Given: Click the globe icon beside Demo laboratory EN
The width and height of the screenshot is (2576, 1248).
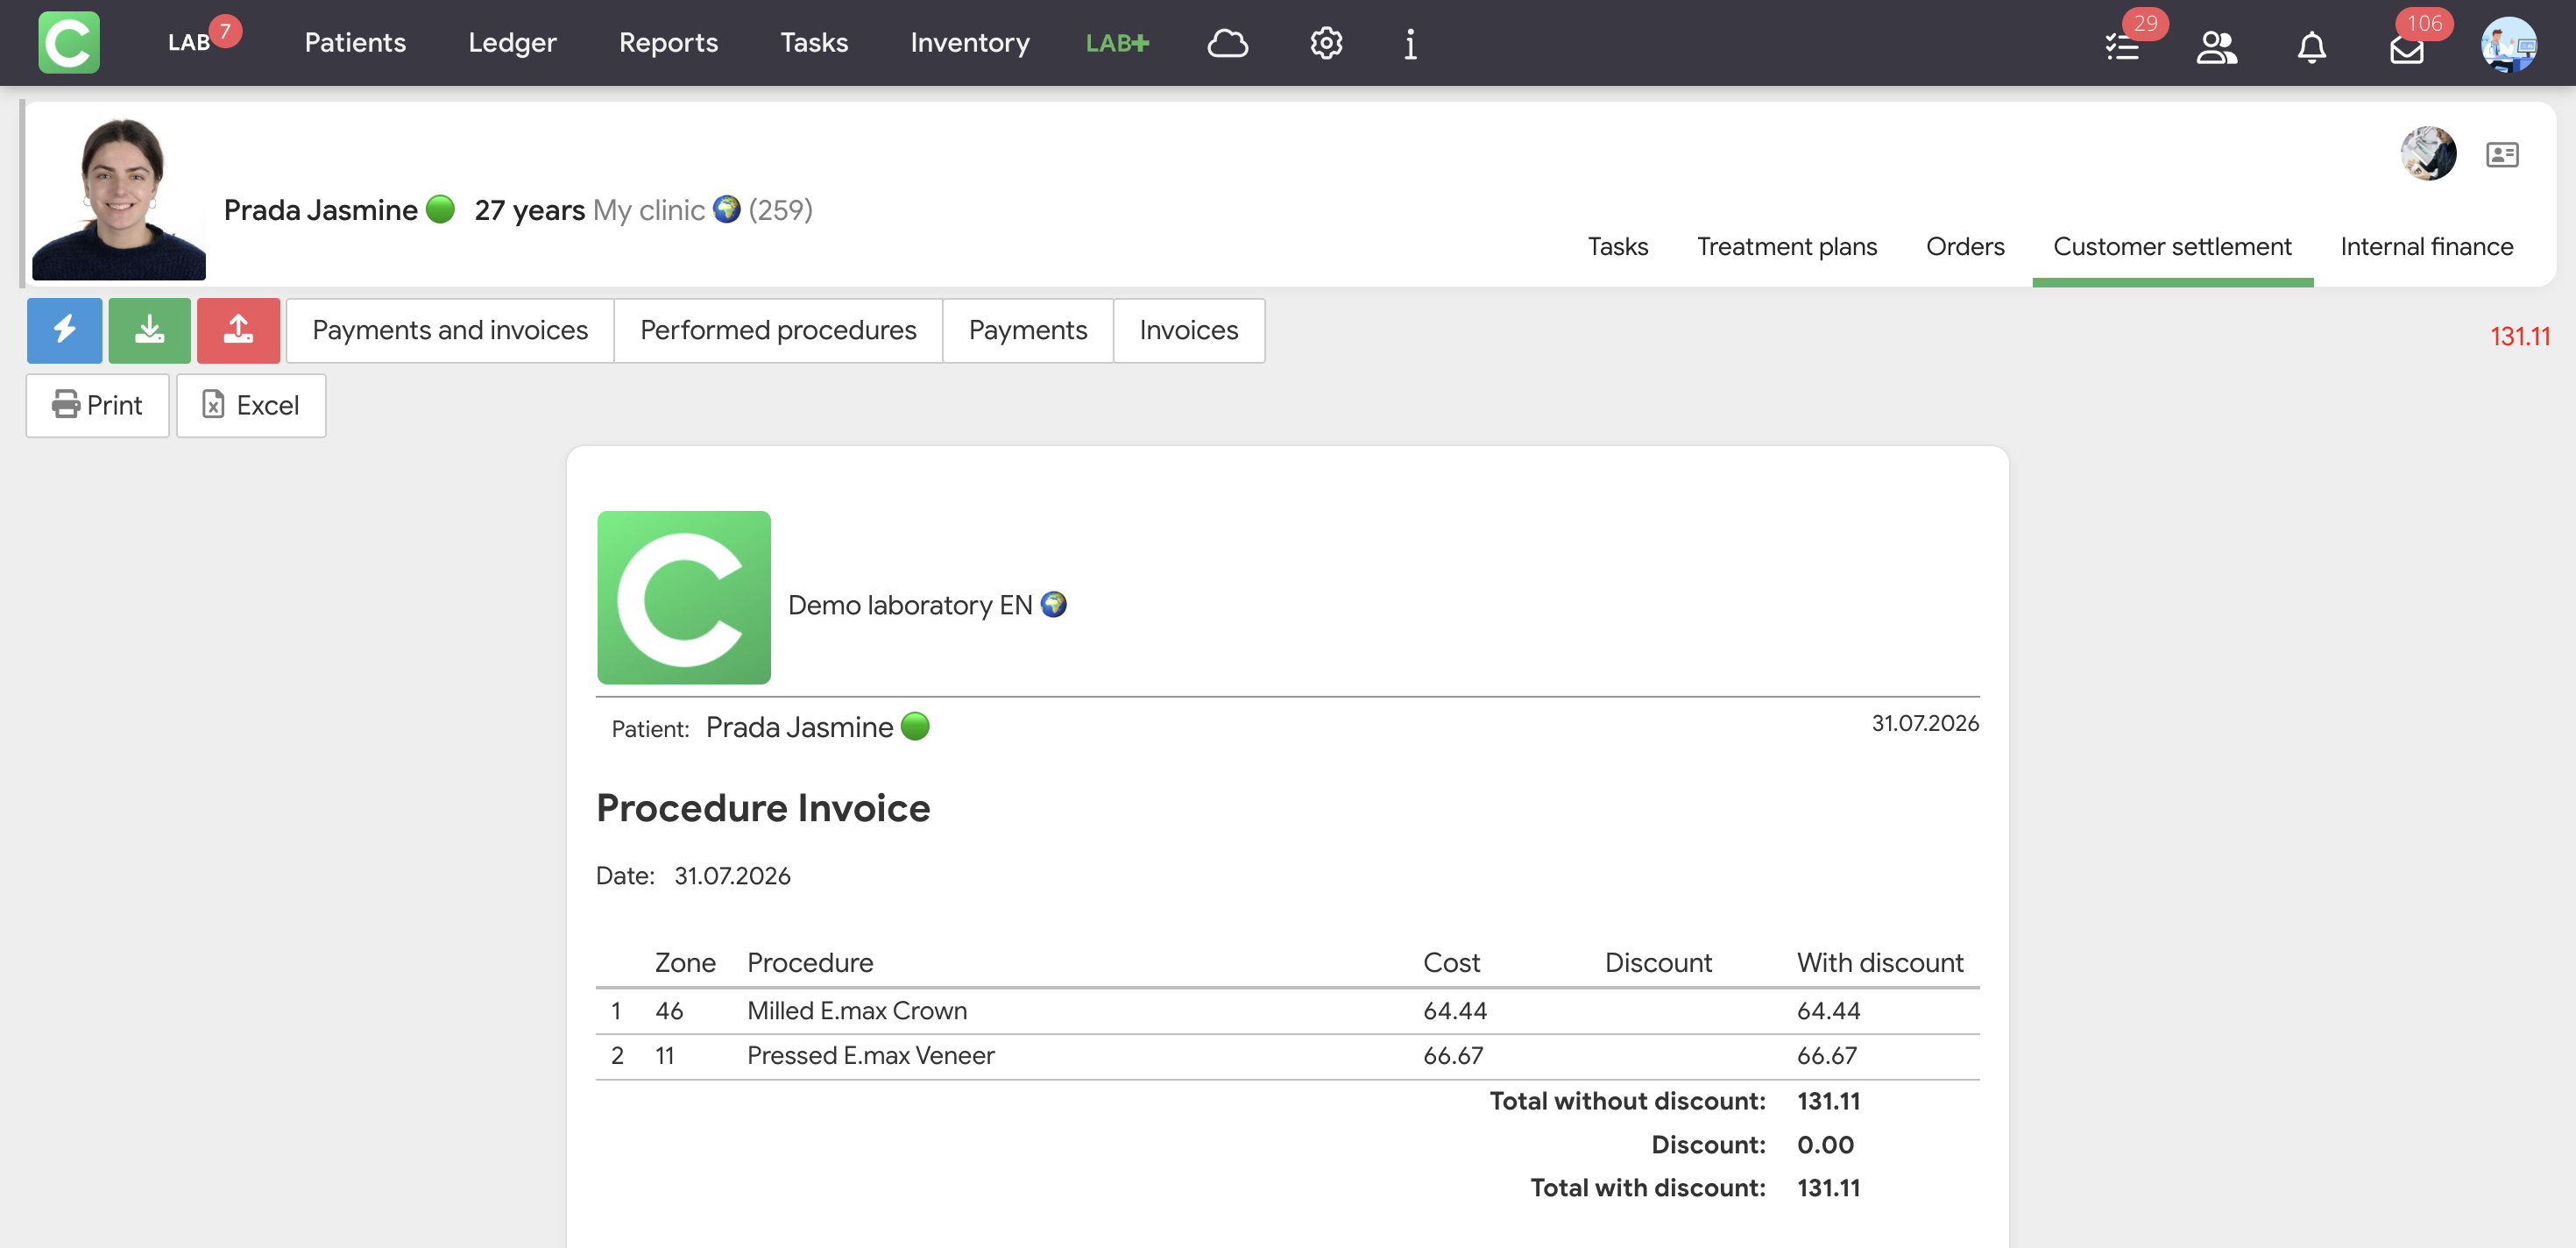Looking at the screenshot, I should tap(1053, 604).
